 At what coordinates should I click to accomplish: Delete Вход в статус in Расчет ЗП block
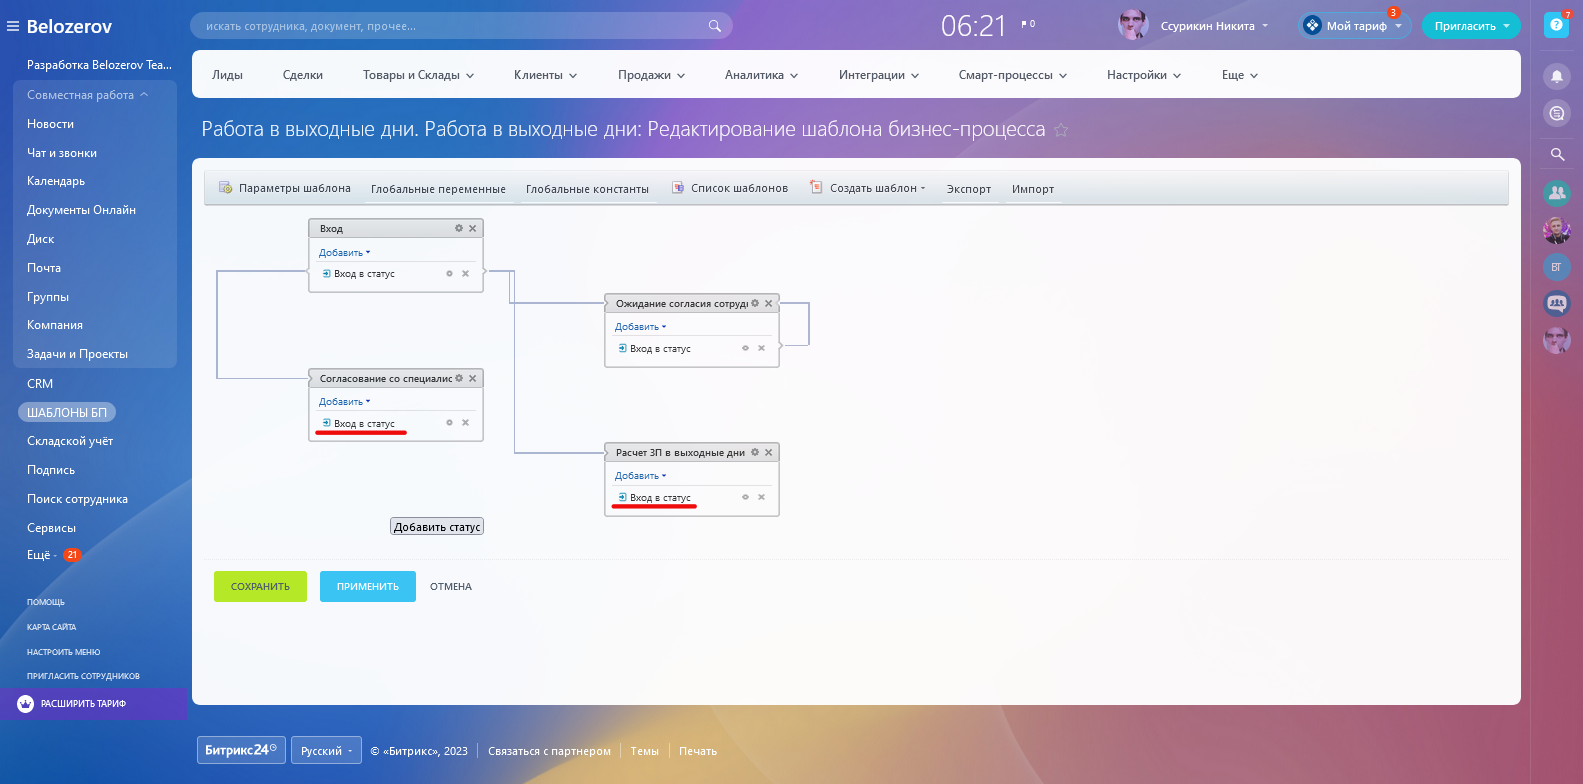tap(761, 497)
